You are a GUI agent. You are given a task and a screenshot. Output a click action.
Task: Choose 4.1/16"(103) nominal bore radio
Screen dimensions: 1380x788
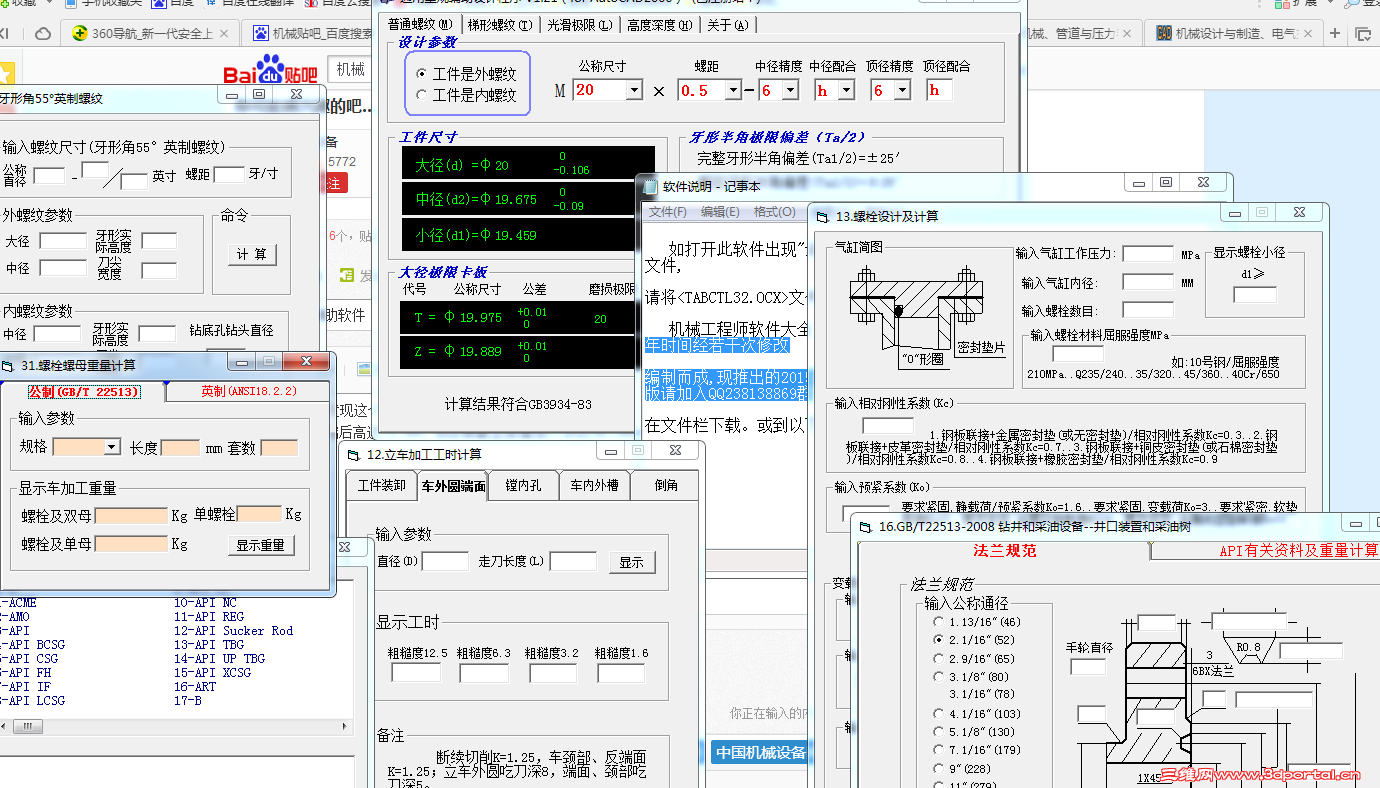point(938,714)
